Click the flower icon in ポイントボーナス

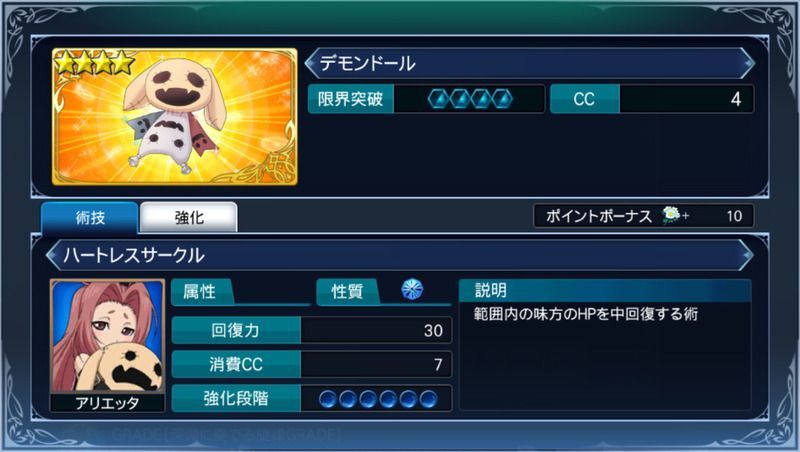[671, 215]
